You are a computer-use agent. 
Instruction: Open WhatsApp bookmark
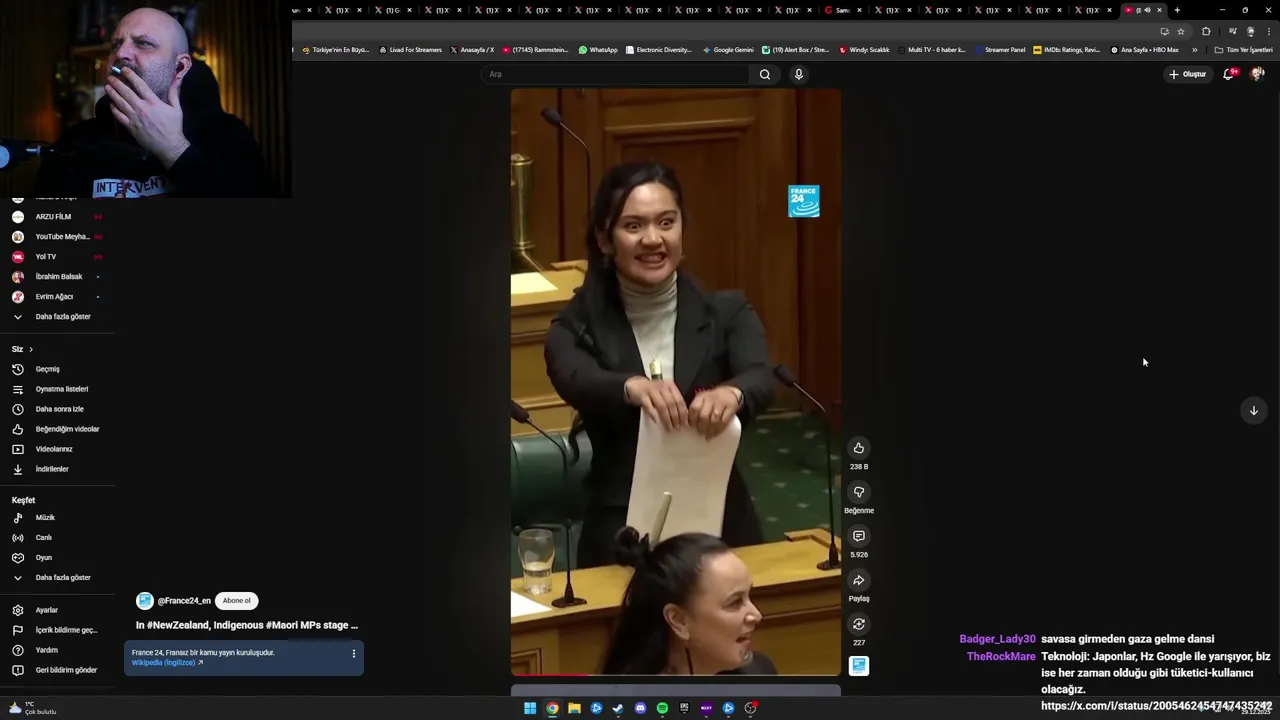[598, 50]
